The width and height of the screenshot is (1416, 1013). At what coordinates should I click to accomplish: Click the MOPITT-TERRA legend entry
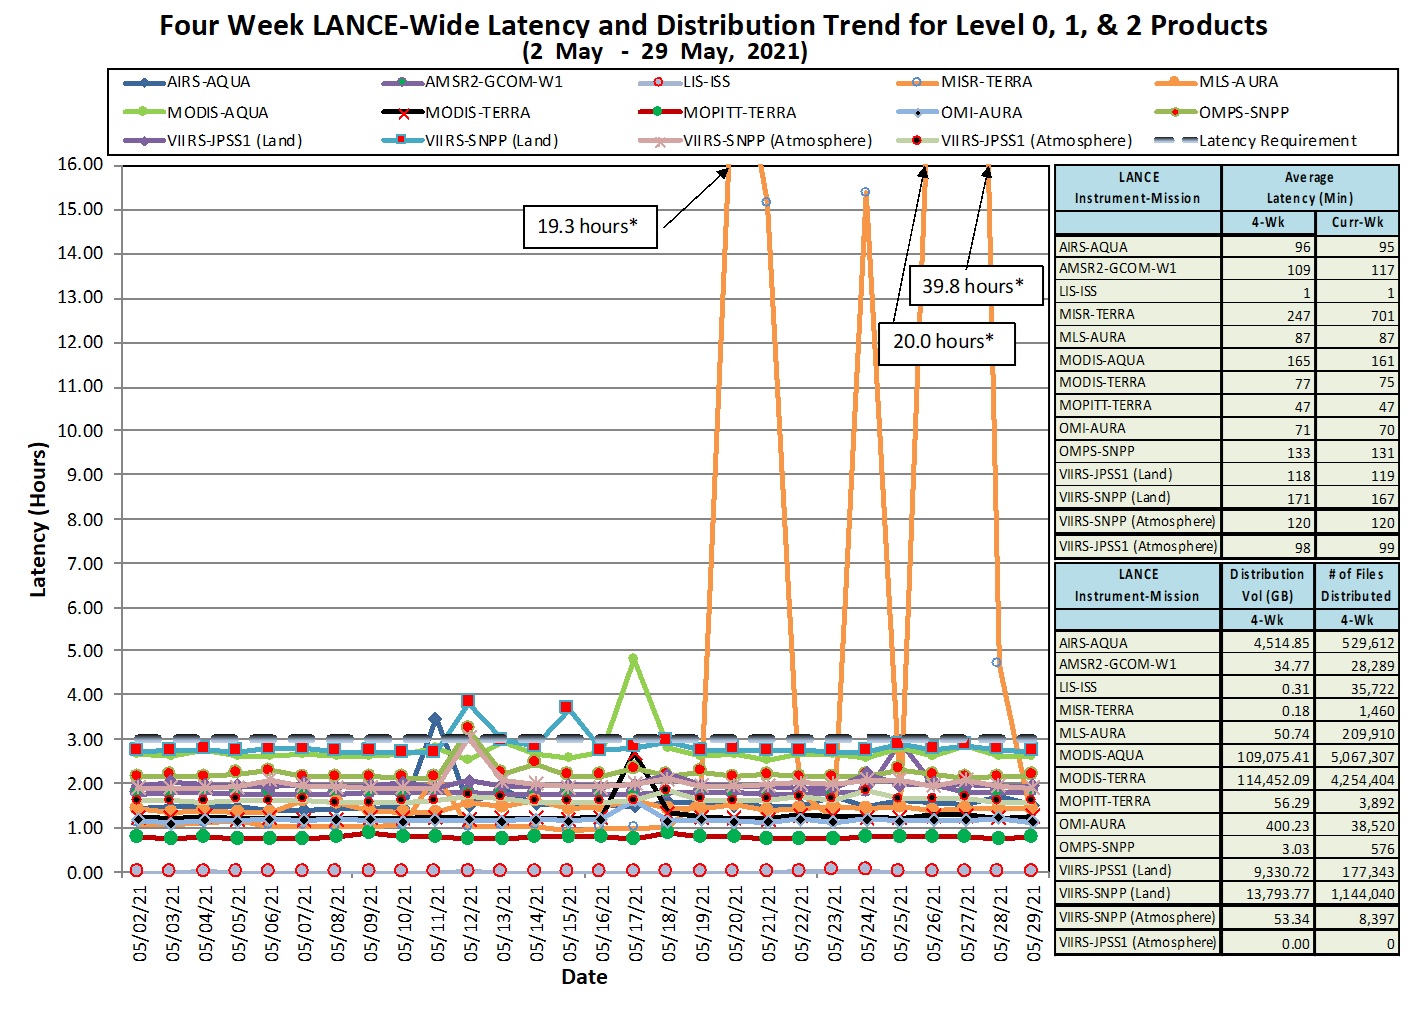[x=718, y=113]
